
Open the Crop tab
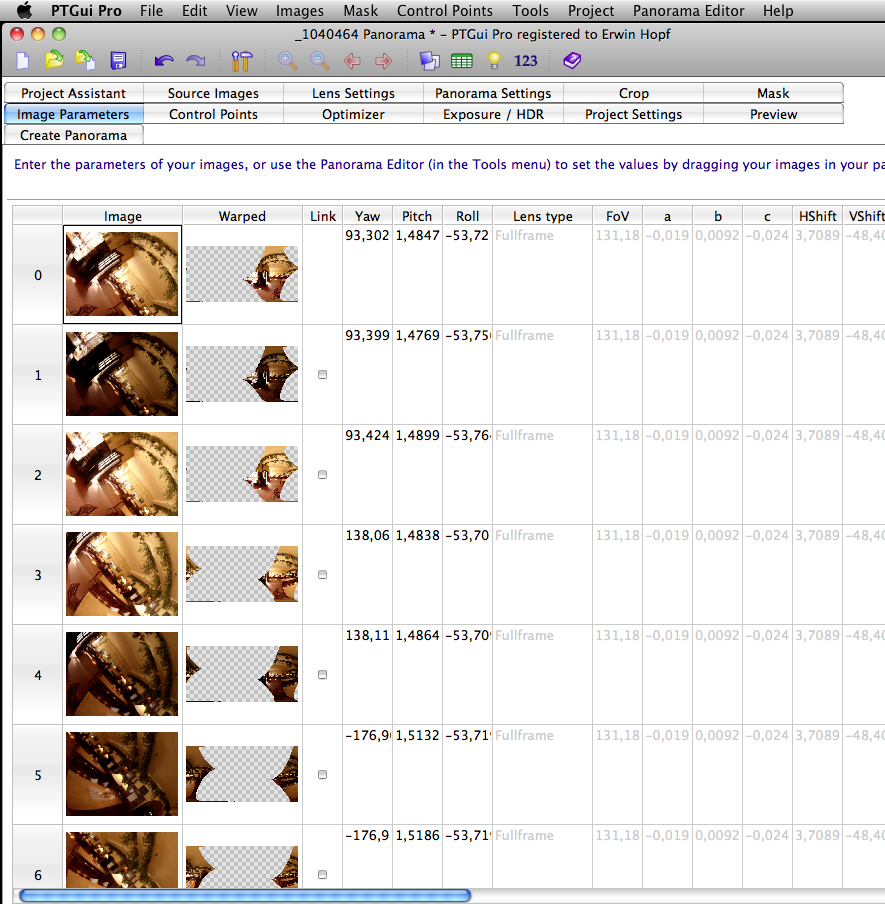634,93
